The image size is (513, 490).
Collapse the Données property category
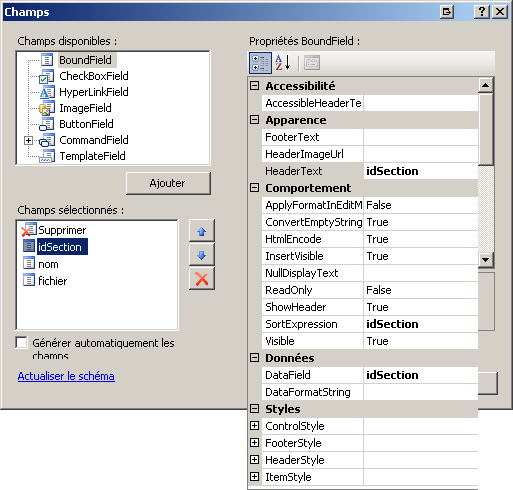pos(254,358)
